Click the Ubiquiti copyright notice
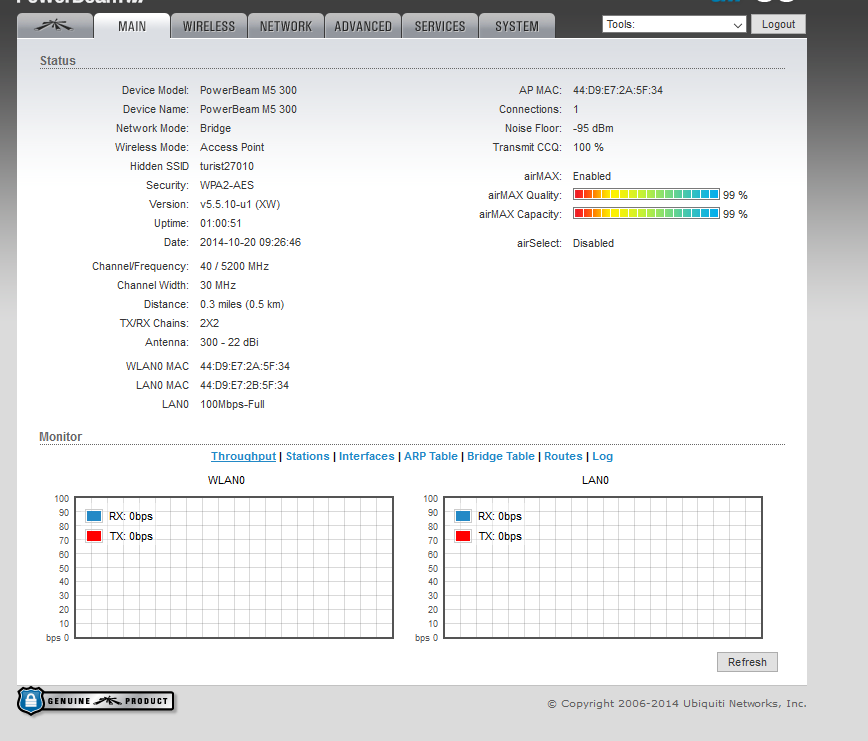 coord(676,703)
